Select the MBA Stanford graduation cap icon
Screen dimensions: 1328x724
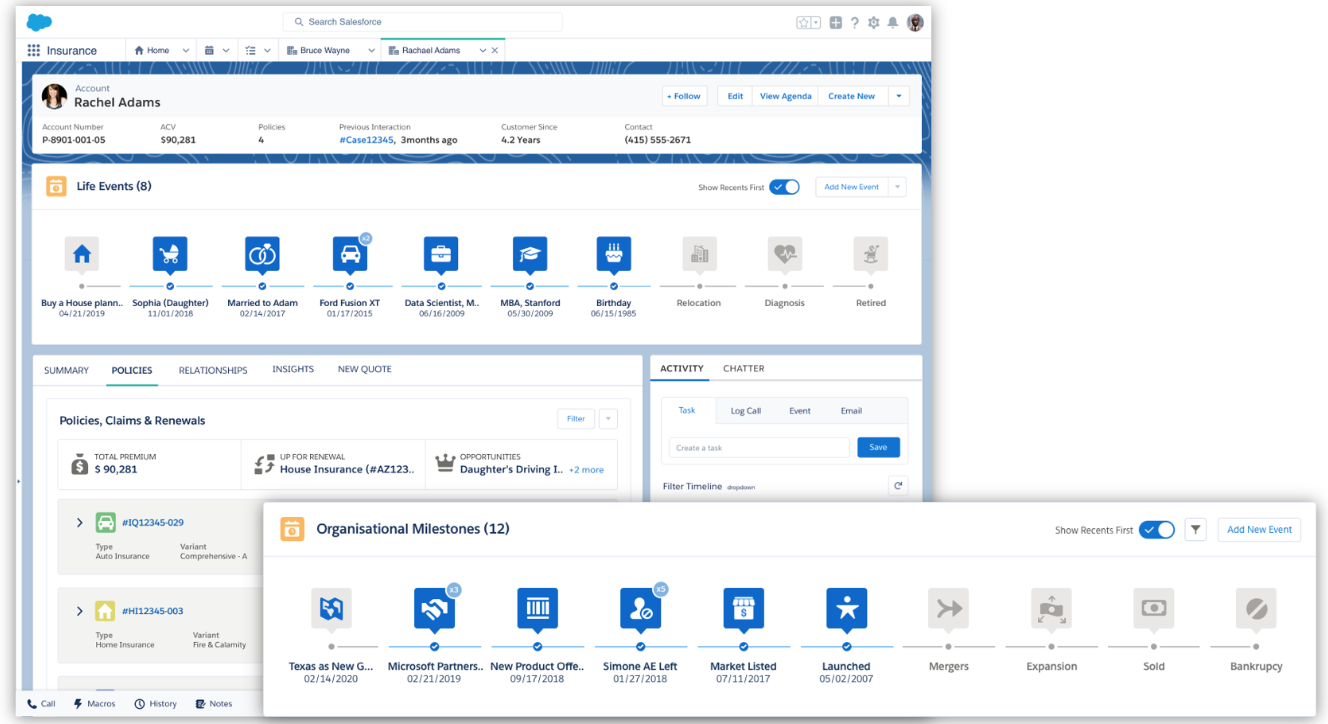coord(529,254)
